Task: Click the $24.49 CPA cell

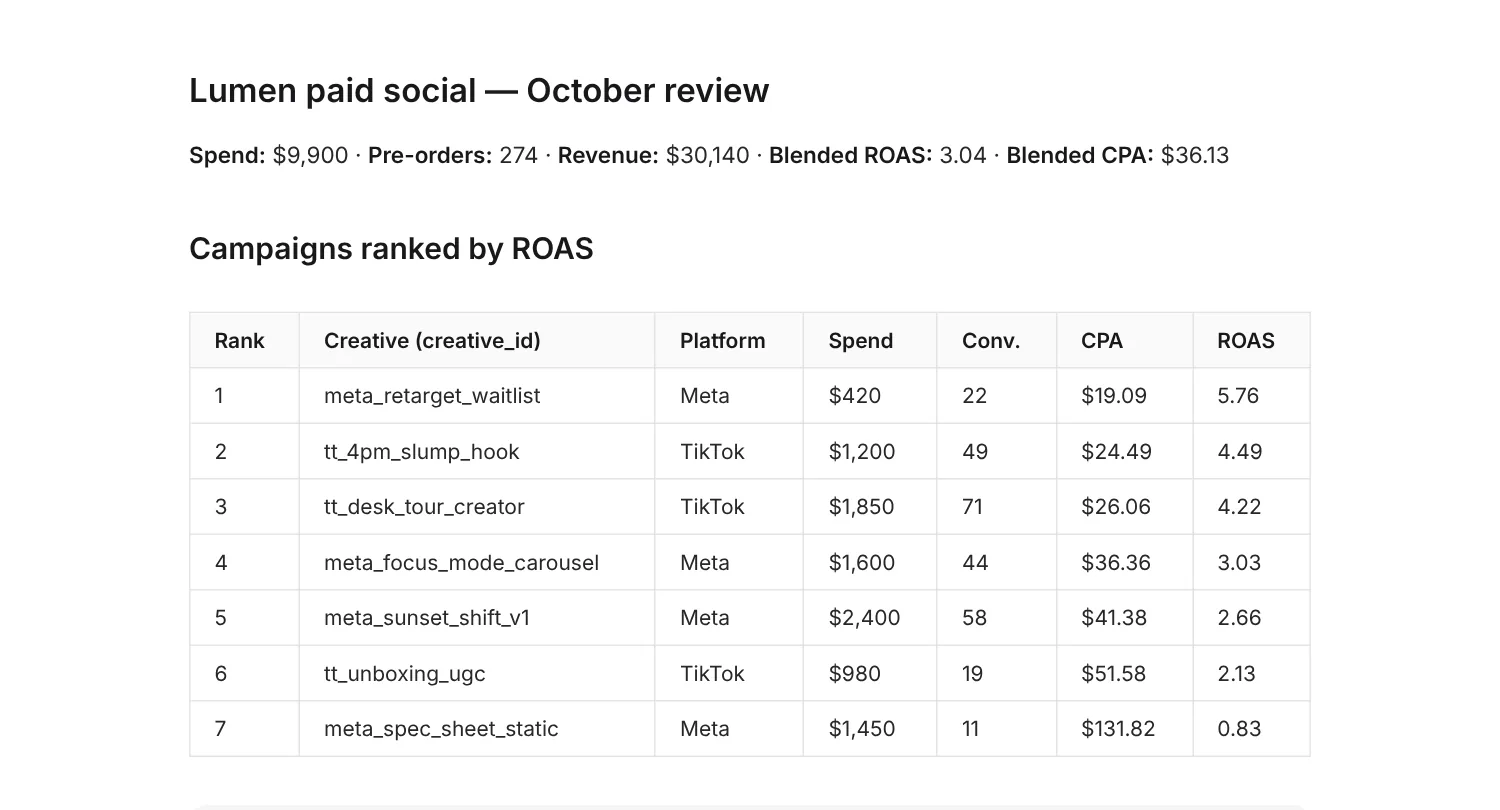Action: click(x=1125, y=451)
